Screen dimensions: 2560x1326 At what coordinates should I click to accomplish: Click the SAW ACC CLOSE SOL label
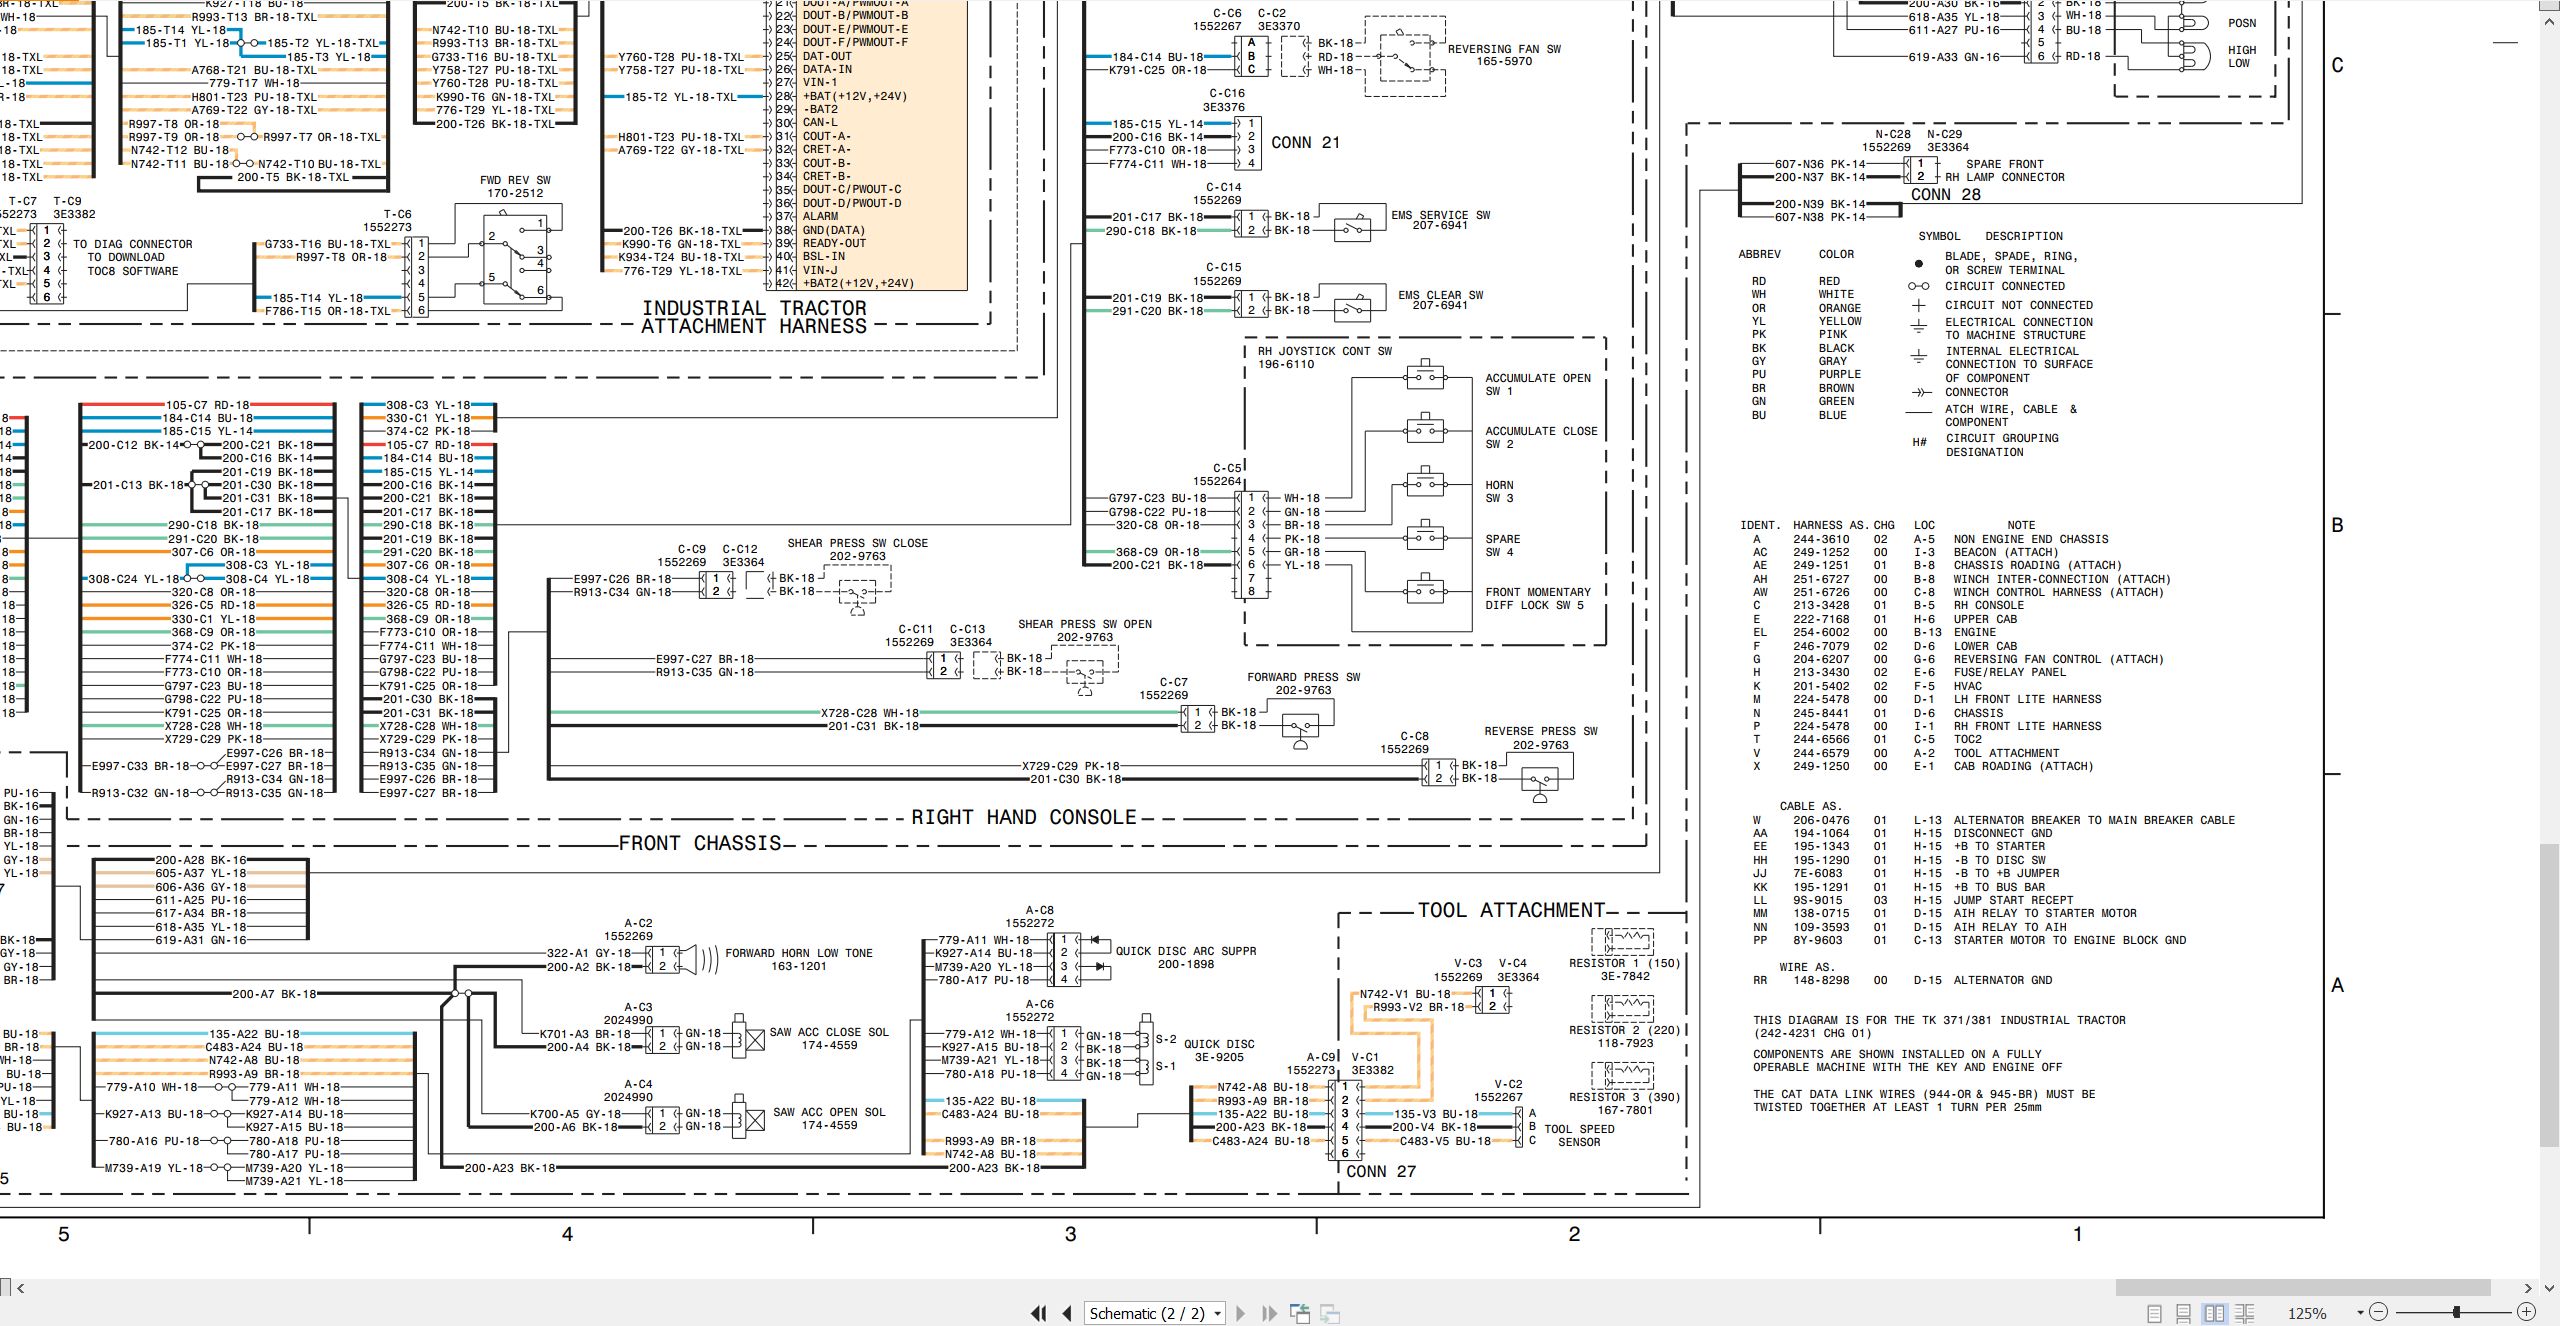(829, 1032)
